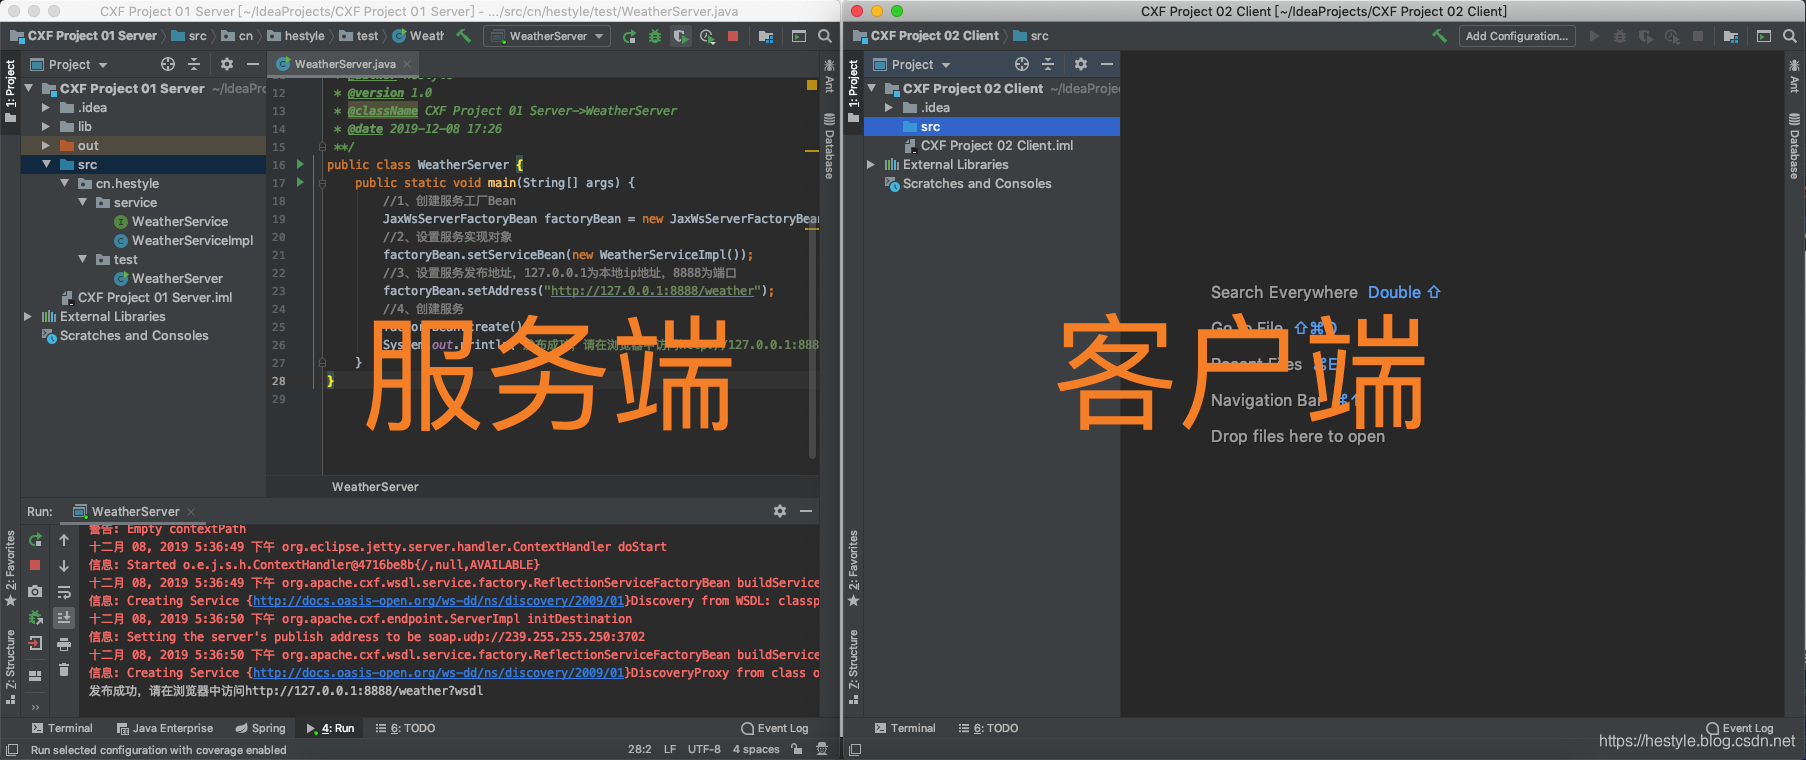The image size is (1806, 760).
Task: Open first docs.oasis-open.org link in console
Action: [438, 601]
